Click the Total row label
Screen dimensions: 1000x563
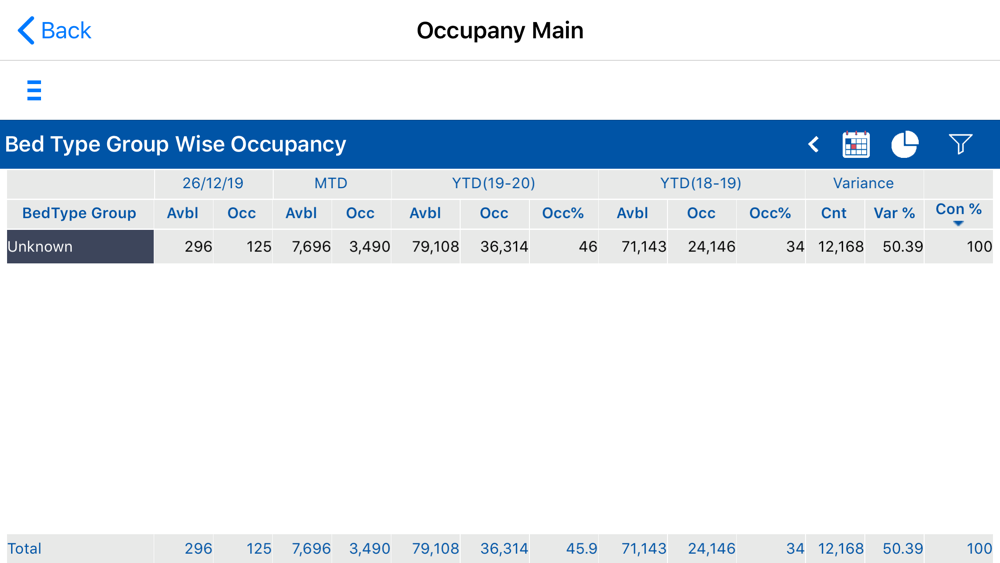[x=24, y=548]
